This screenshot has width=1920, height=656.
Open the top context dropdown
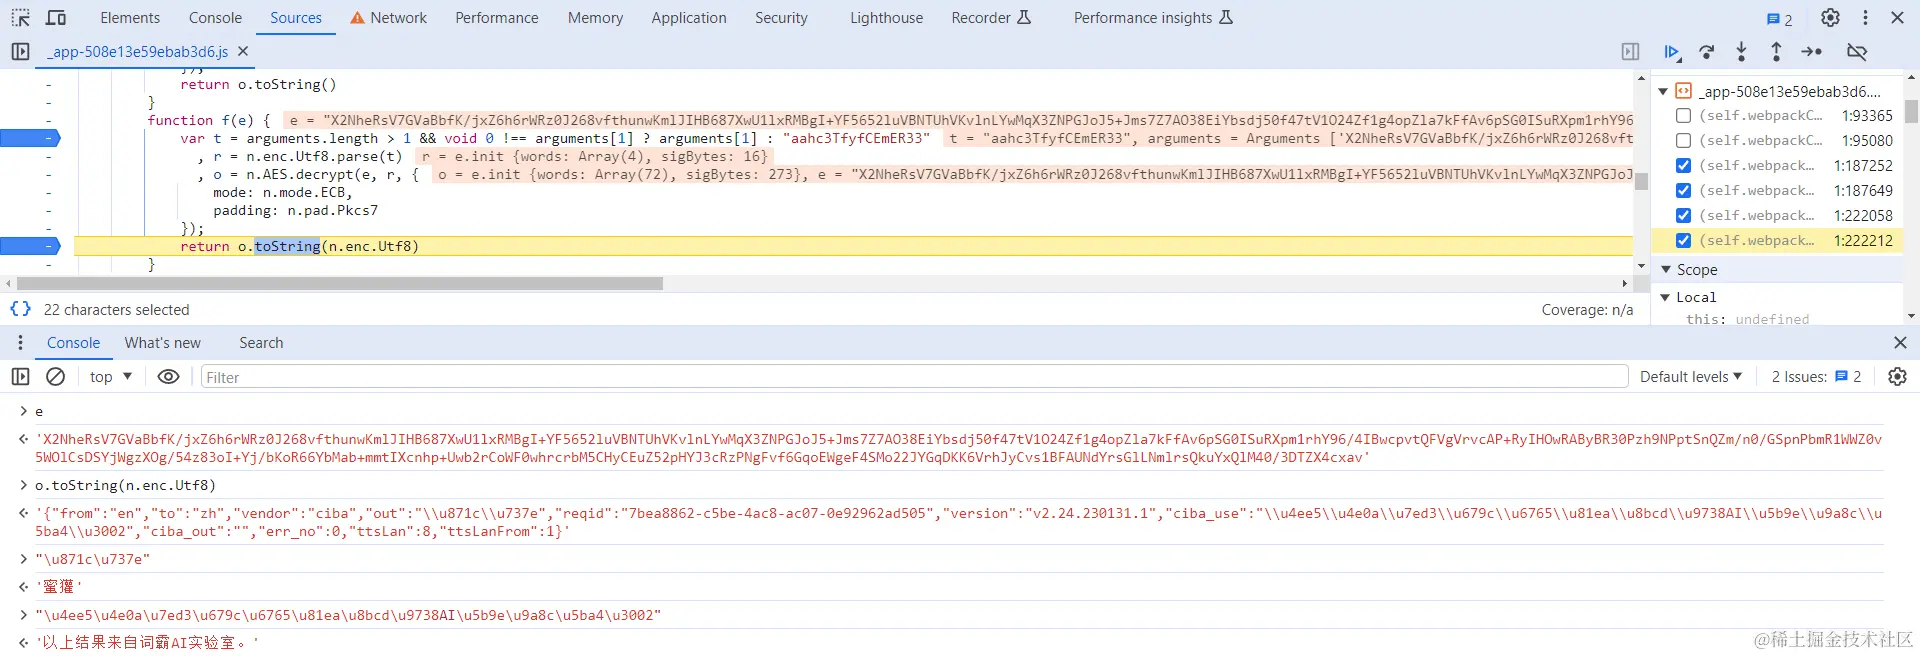111,377
